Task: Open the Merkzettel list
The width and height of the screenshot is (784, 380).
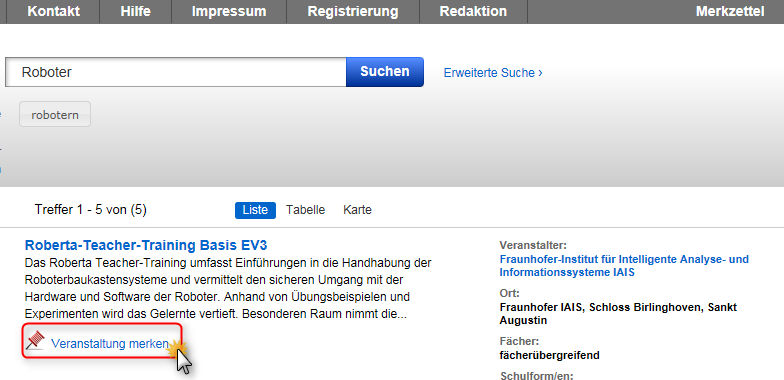Action: (x=730, y=12)
